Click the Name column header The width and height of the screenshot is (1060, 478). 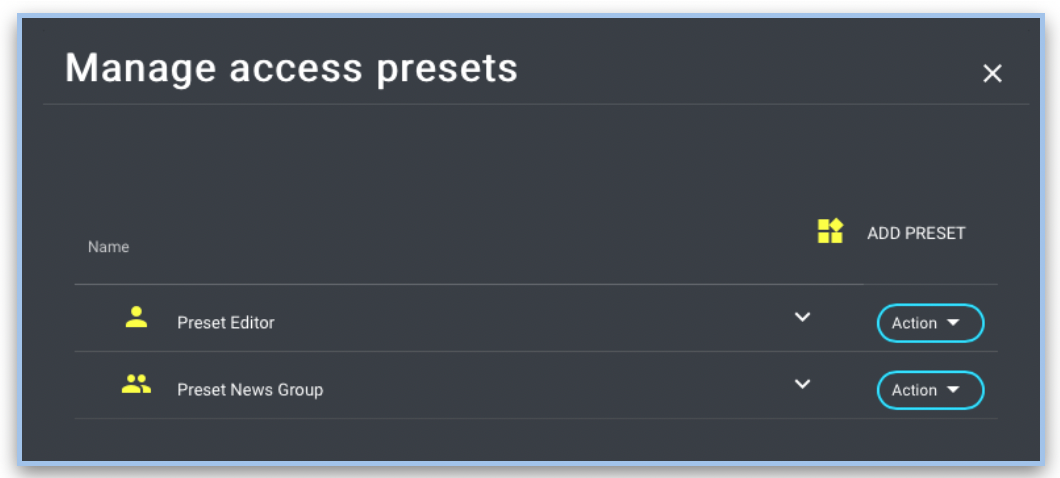click(x=108, y=247)
